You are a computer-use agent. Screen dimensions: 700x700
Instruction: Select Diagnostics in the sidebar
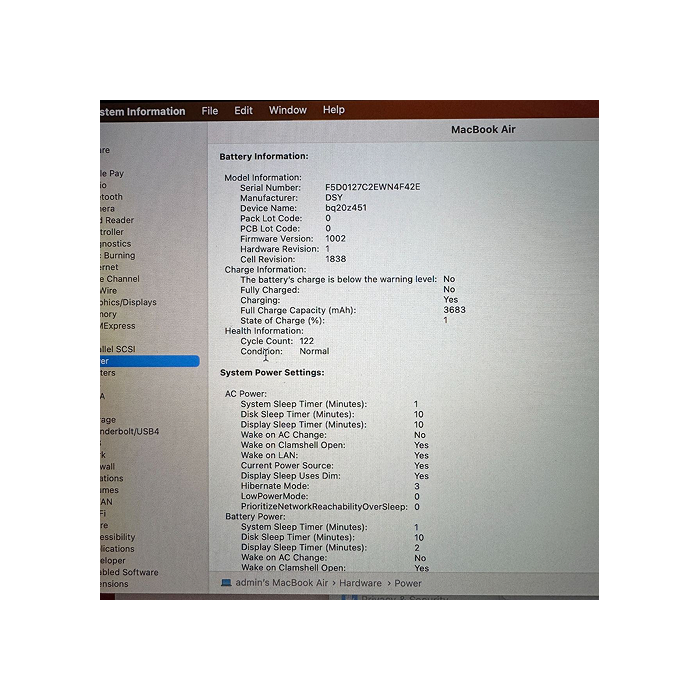click(116, 244)
